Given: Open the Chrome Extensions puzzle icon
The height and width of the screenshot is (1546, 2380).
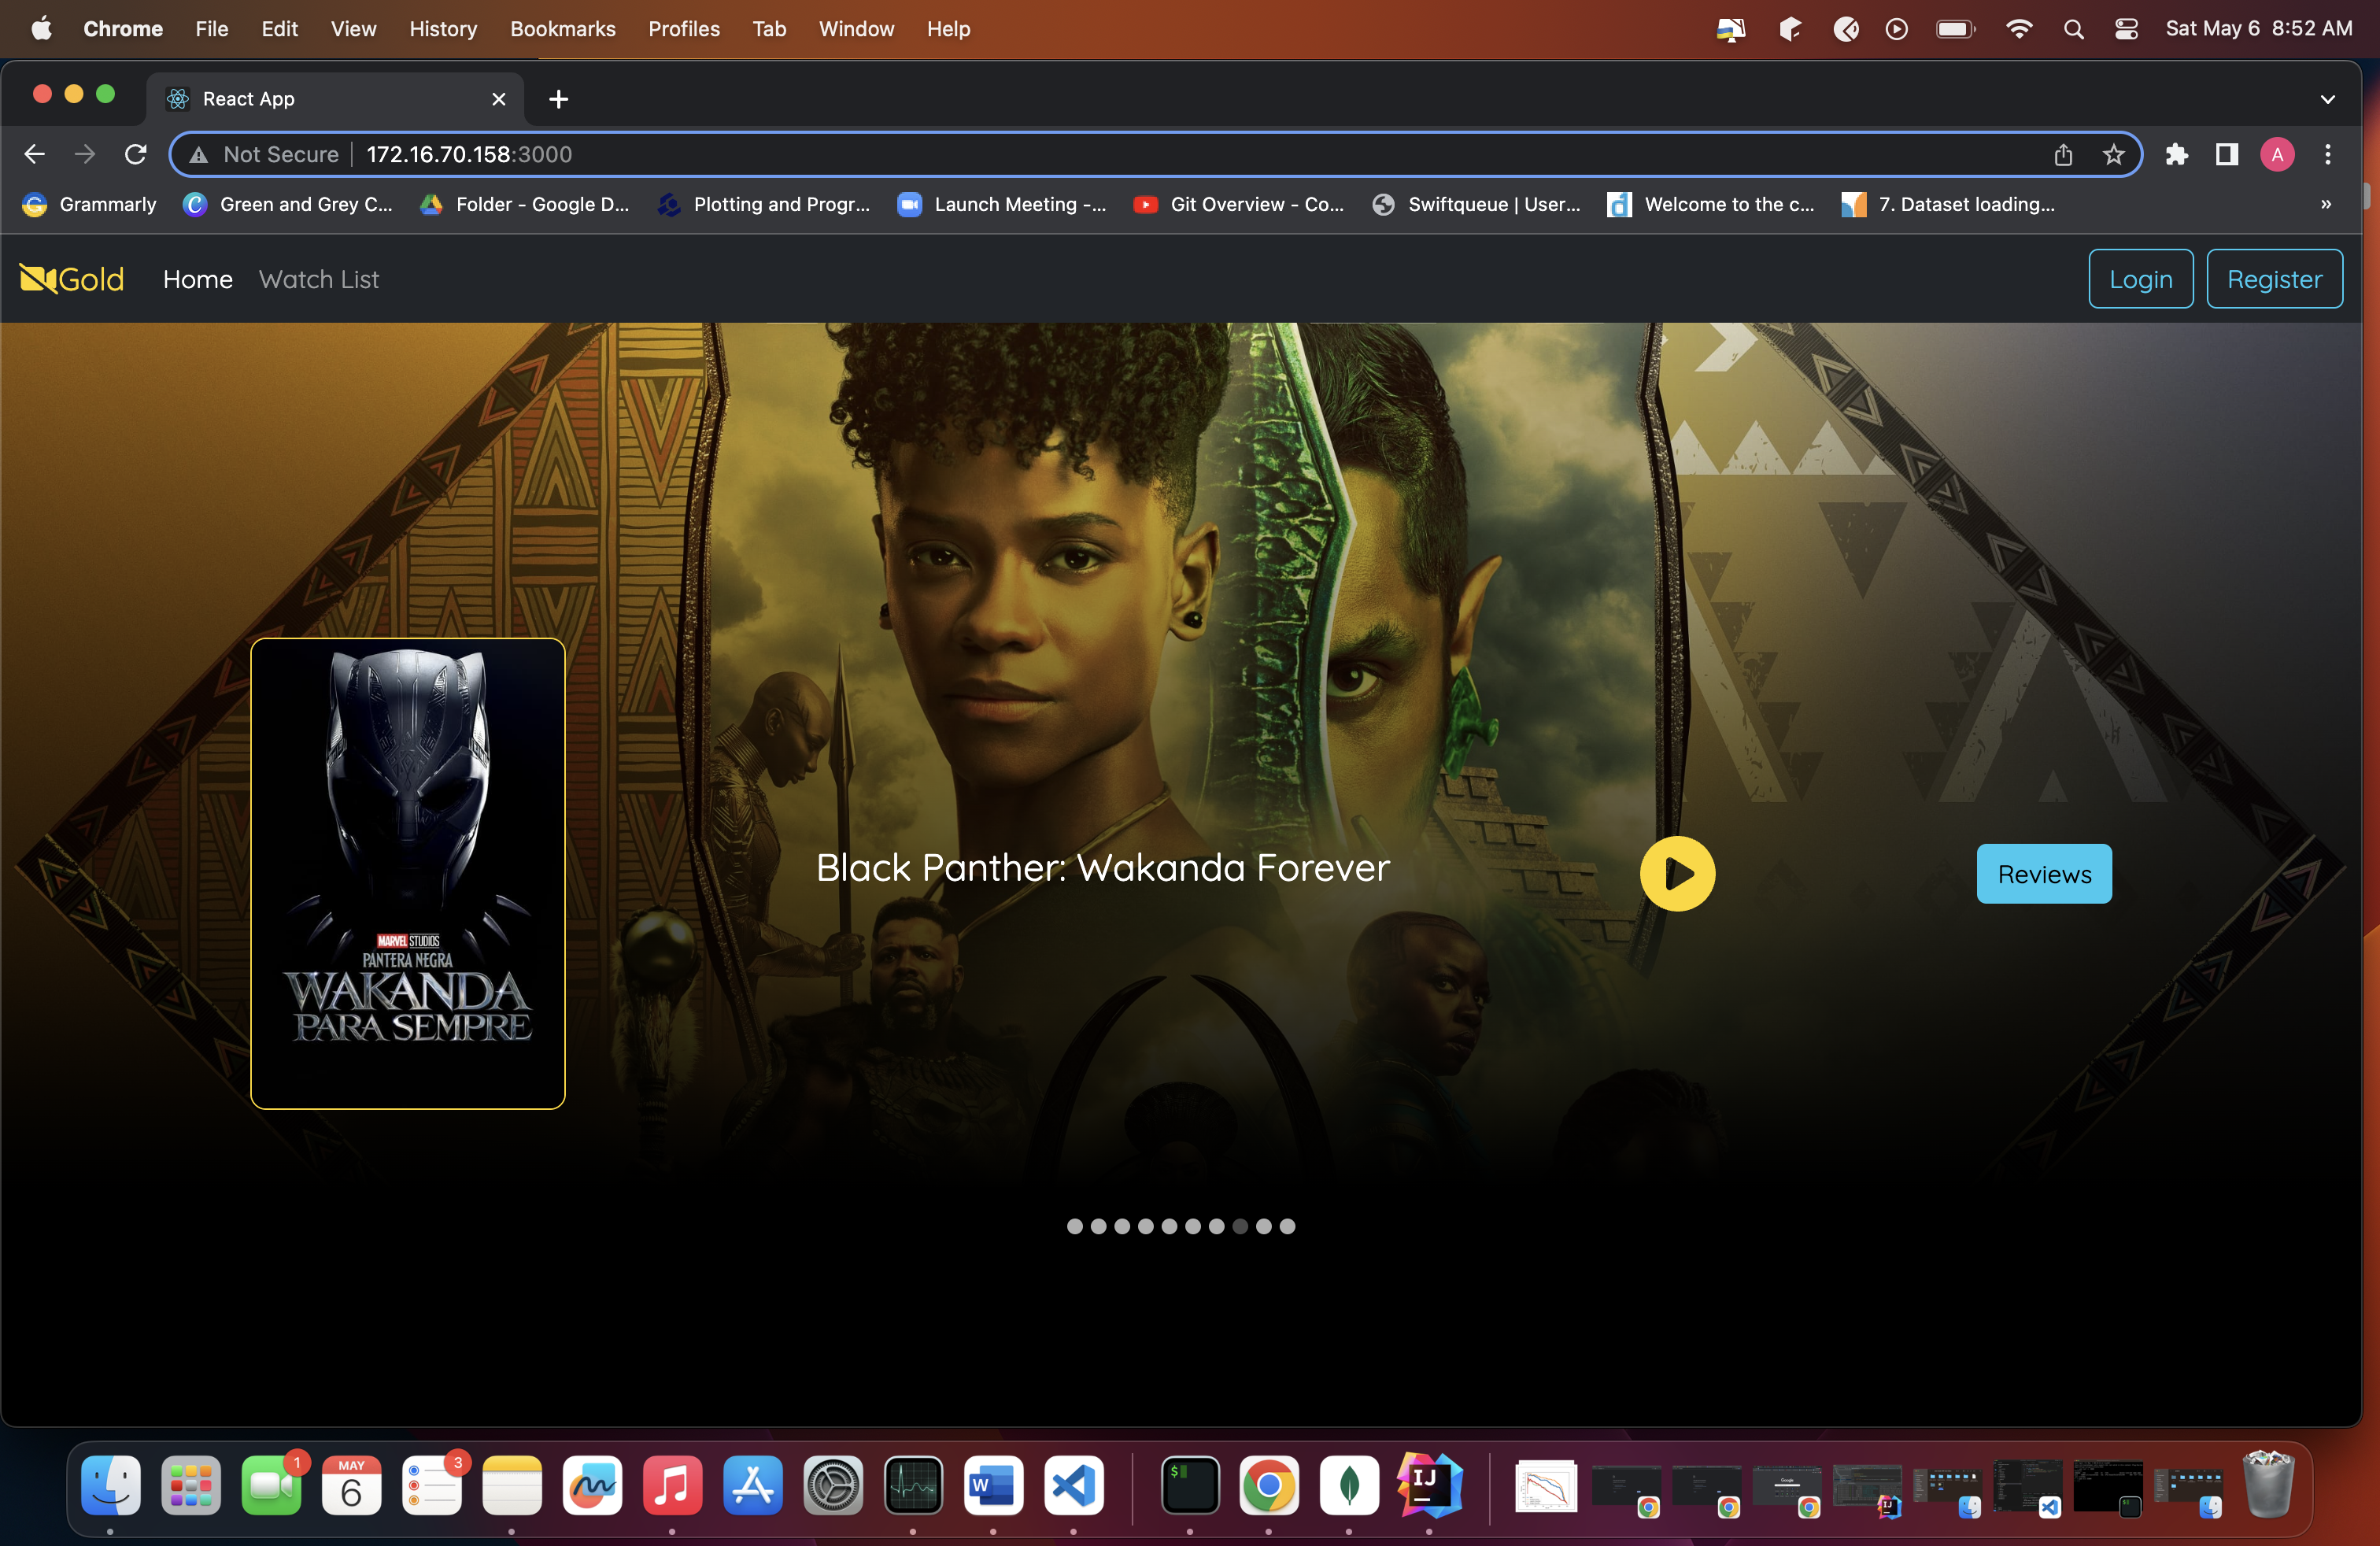Looking at the screenshot, I should tap(2177, 154).
